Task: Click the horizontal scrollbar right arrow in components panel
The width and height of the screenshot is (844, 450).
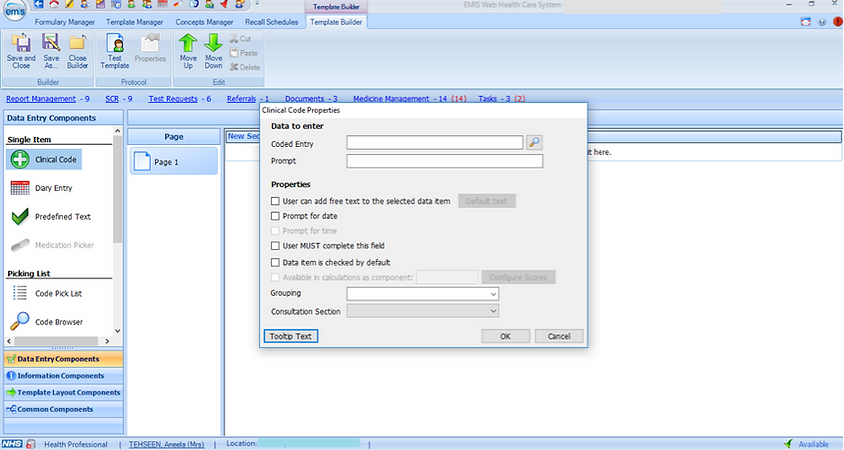Action: click(x=107, y=341)
